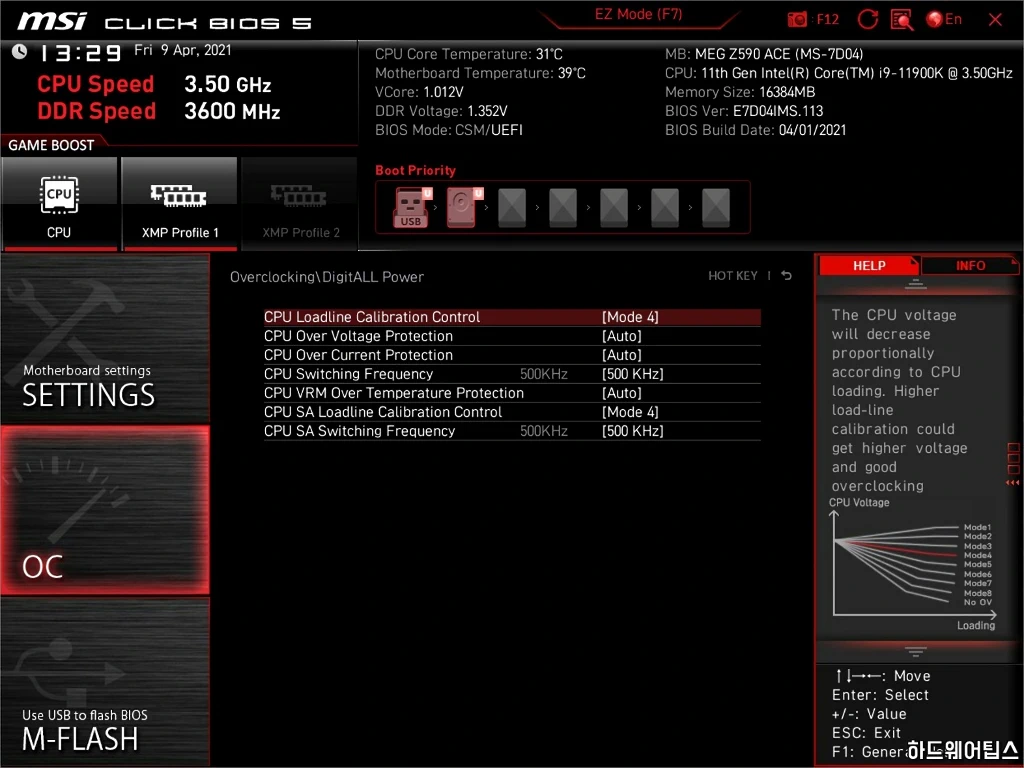Open CPU SA Loadline Calibration Control [Mode 4] dropdown
Viewport: 1024px width, 768px height.
pos(630,411)
